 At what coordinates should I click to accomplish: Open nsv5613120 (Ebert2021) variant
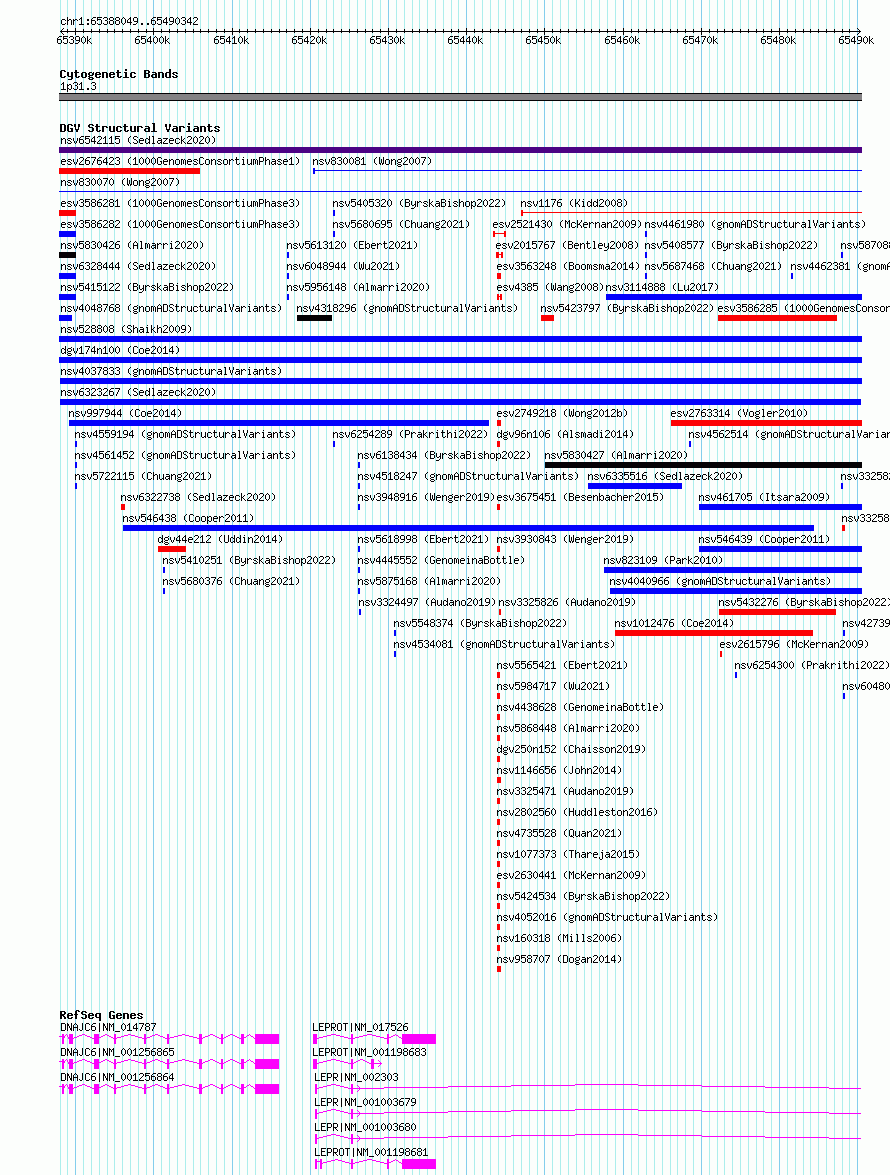352,245
